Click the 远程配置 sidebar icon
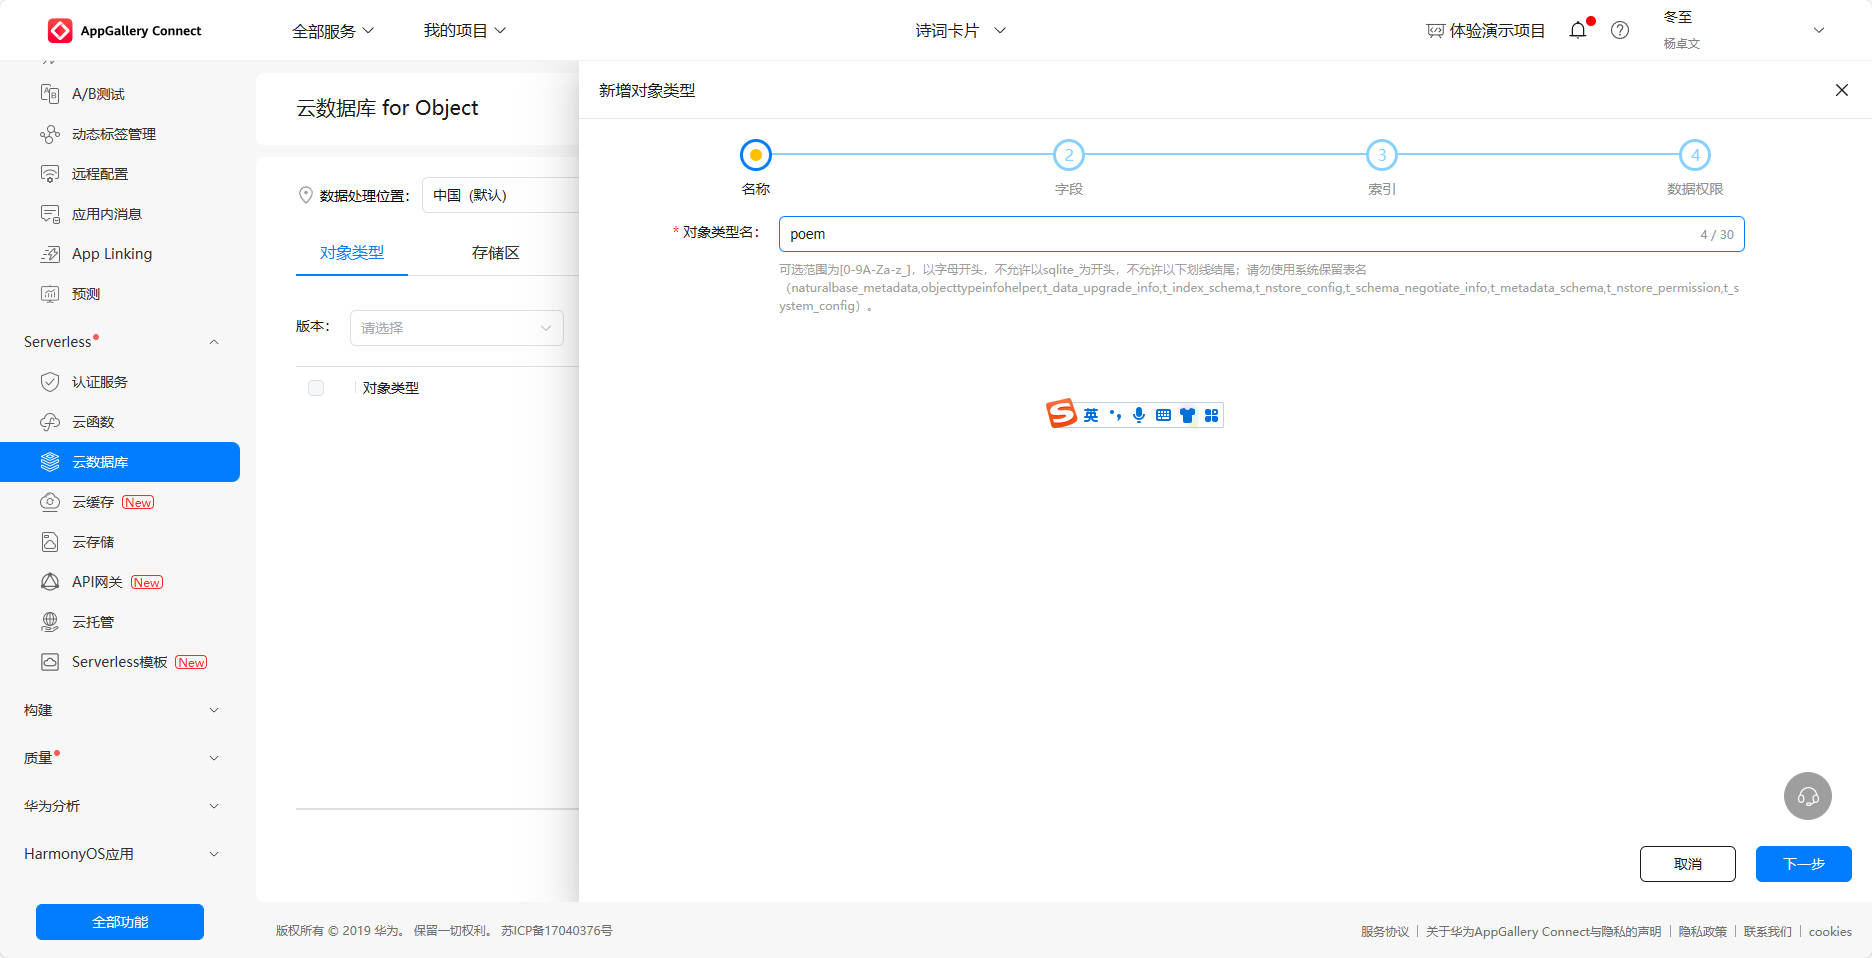 (x=50, y=174)
